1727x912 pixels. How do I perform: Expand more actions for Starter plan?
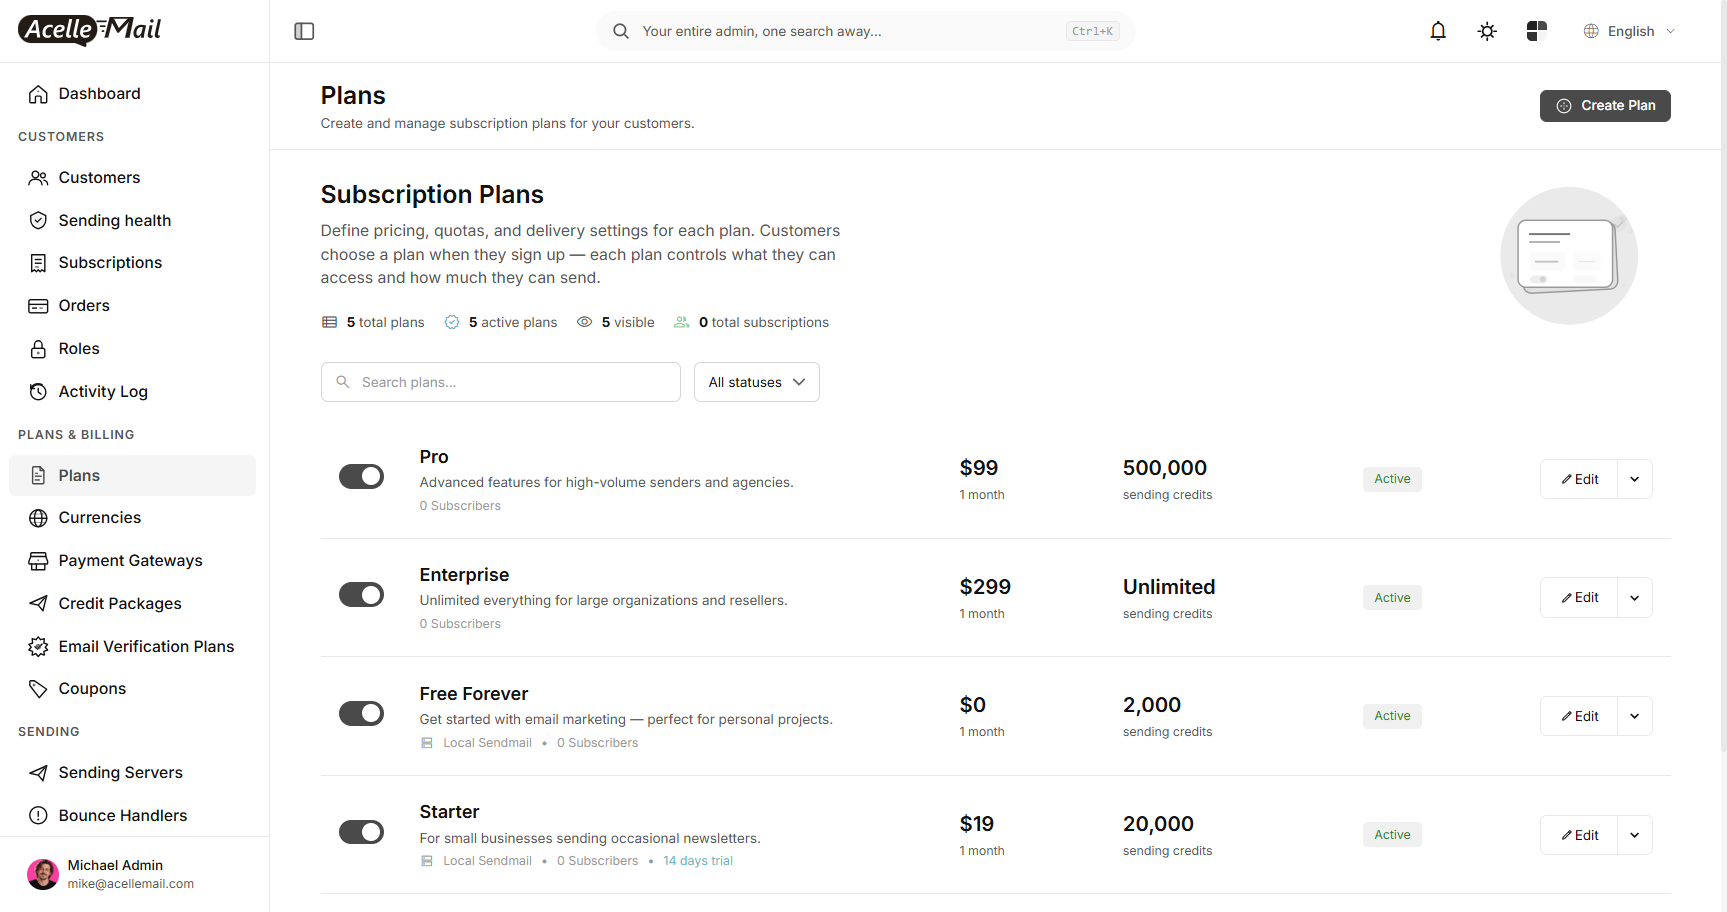pyautogui.click(x=1635, y=835)
